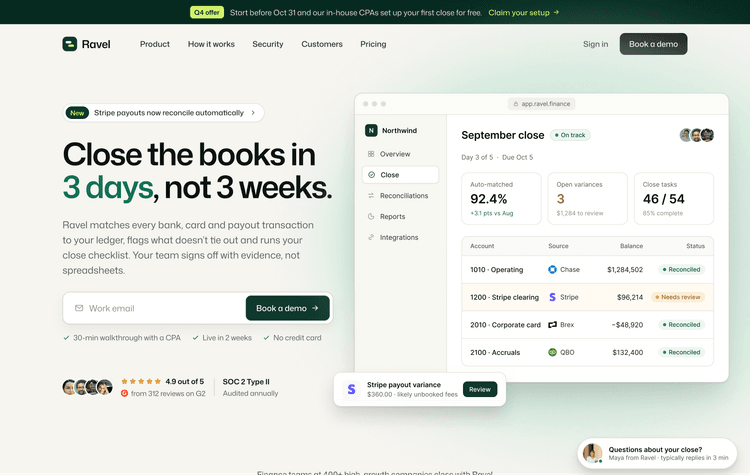Click Maya's avatar in chat widget
Viewport: 750px width, 475px height.
coord(593,453)
